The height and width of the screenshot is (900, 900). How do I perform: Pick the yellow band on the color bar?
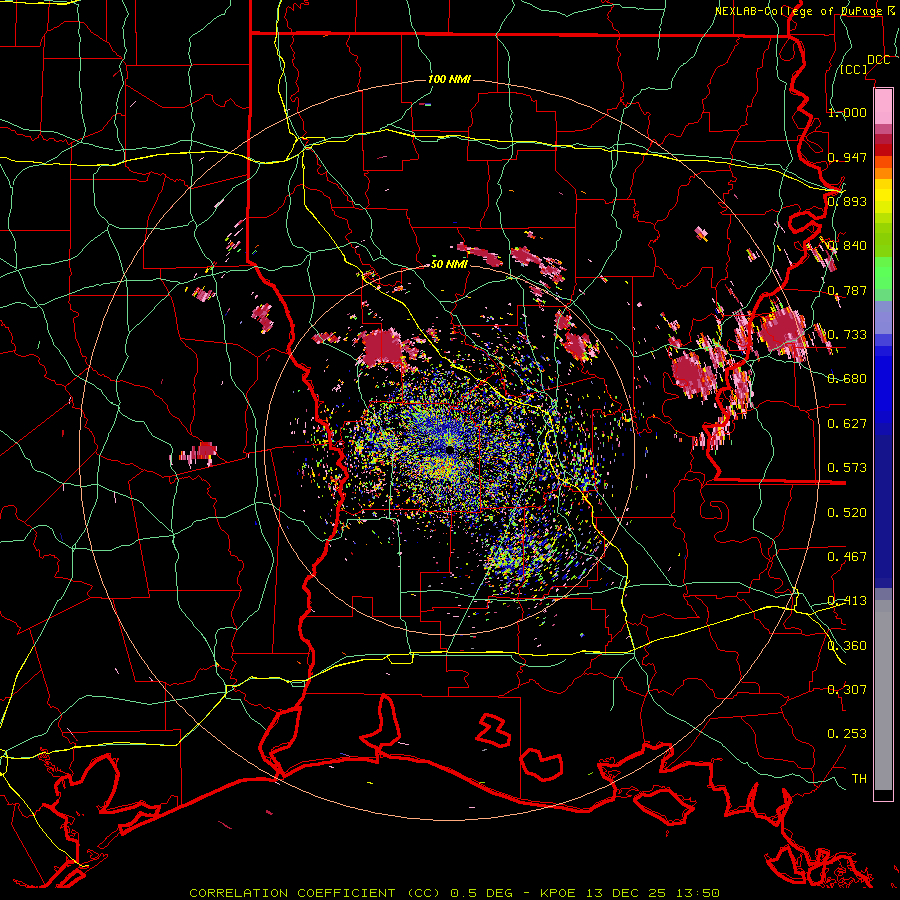[883, 196]
